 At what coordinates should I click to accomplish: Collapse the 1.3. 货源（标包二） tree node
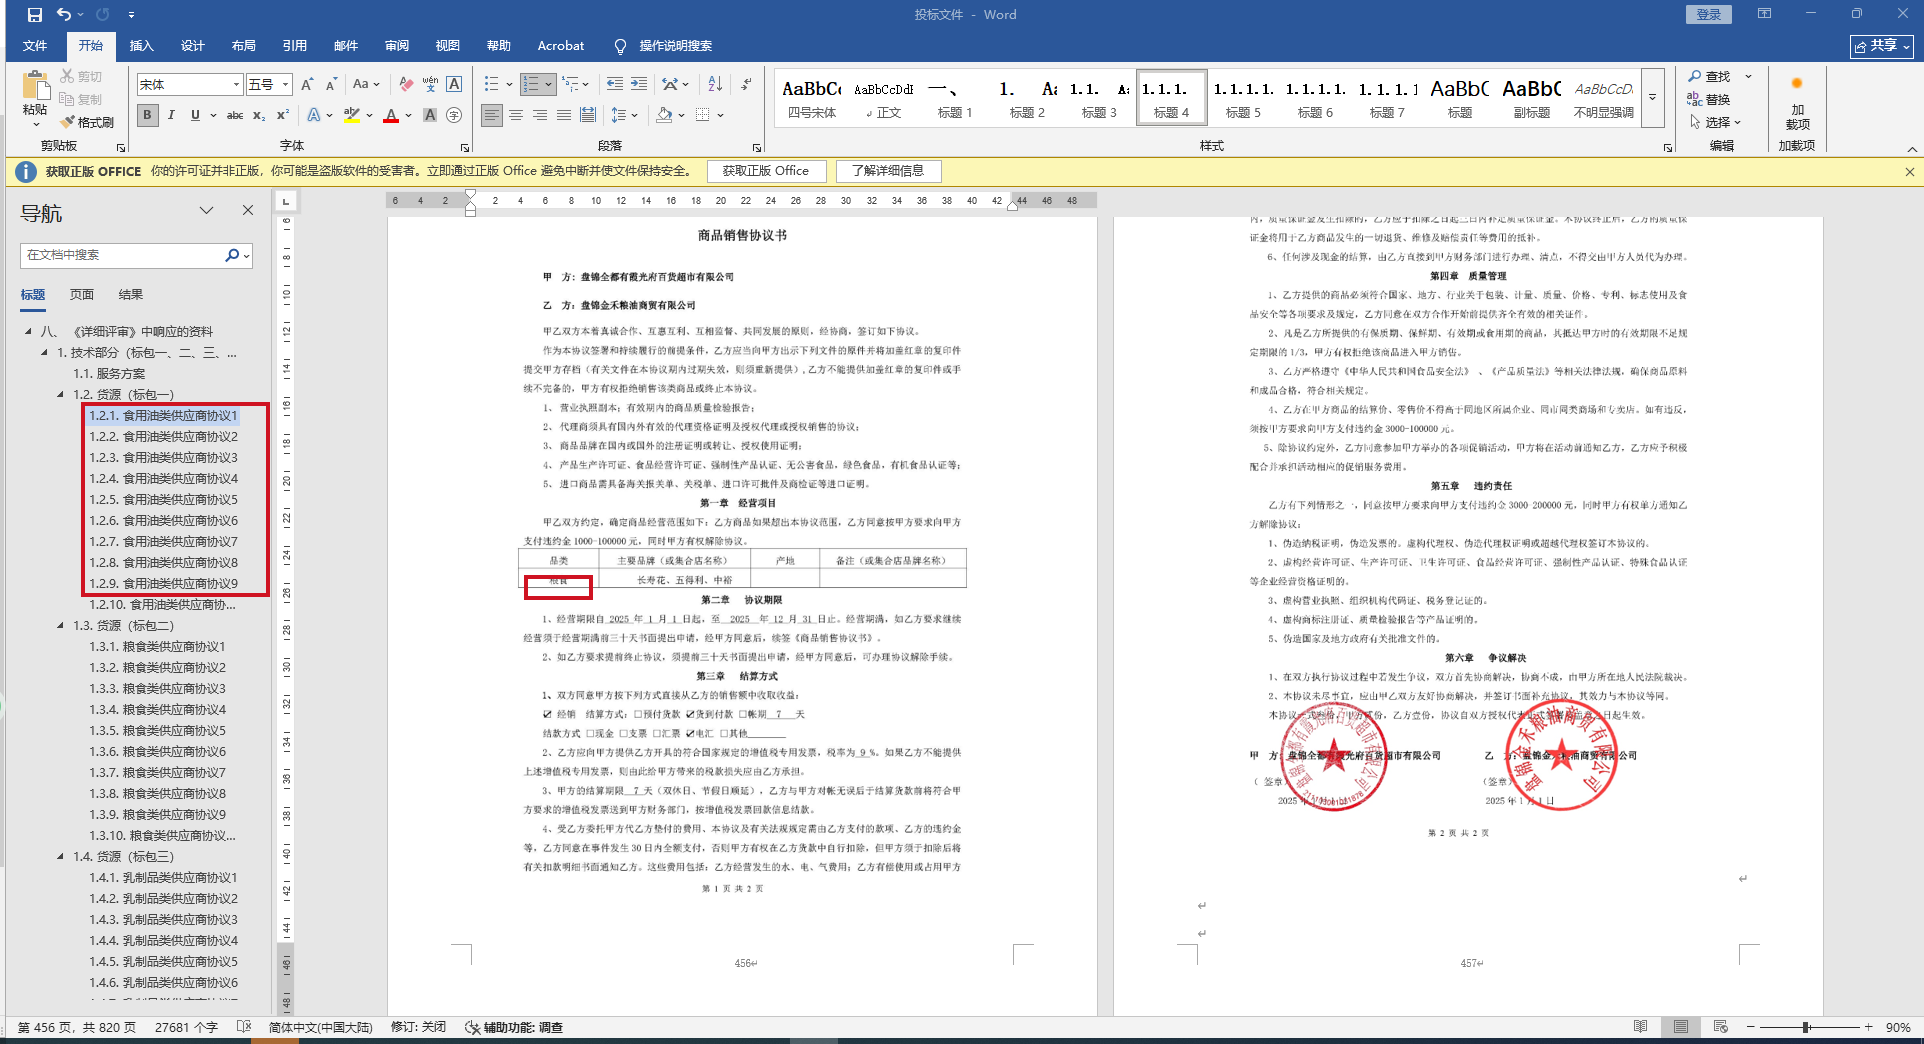pos(60,625)
